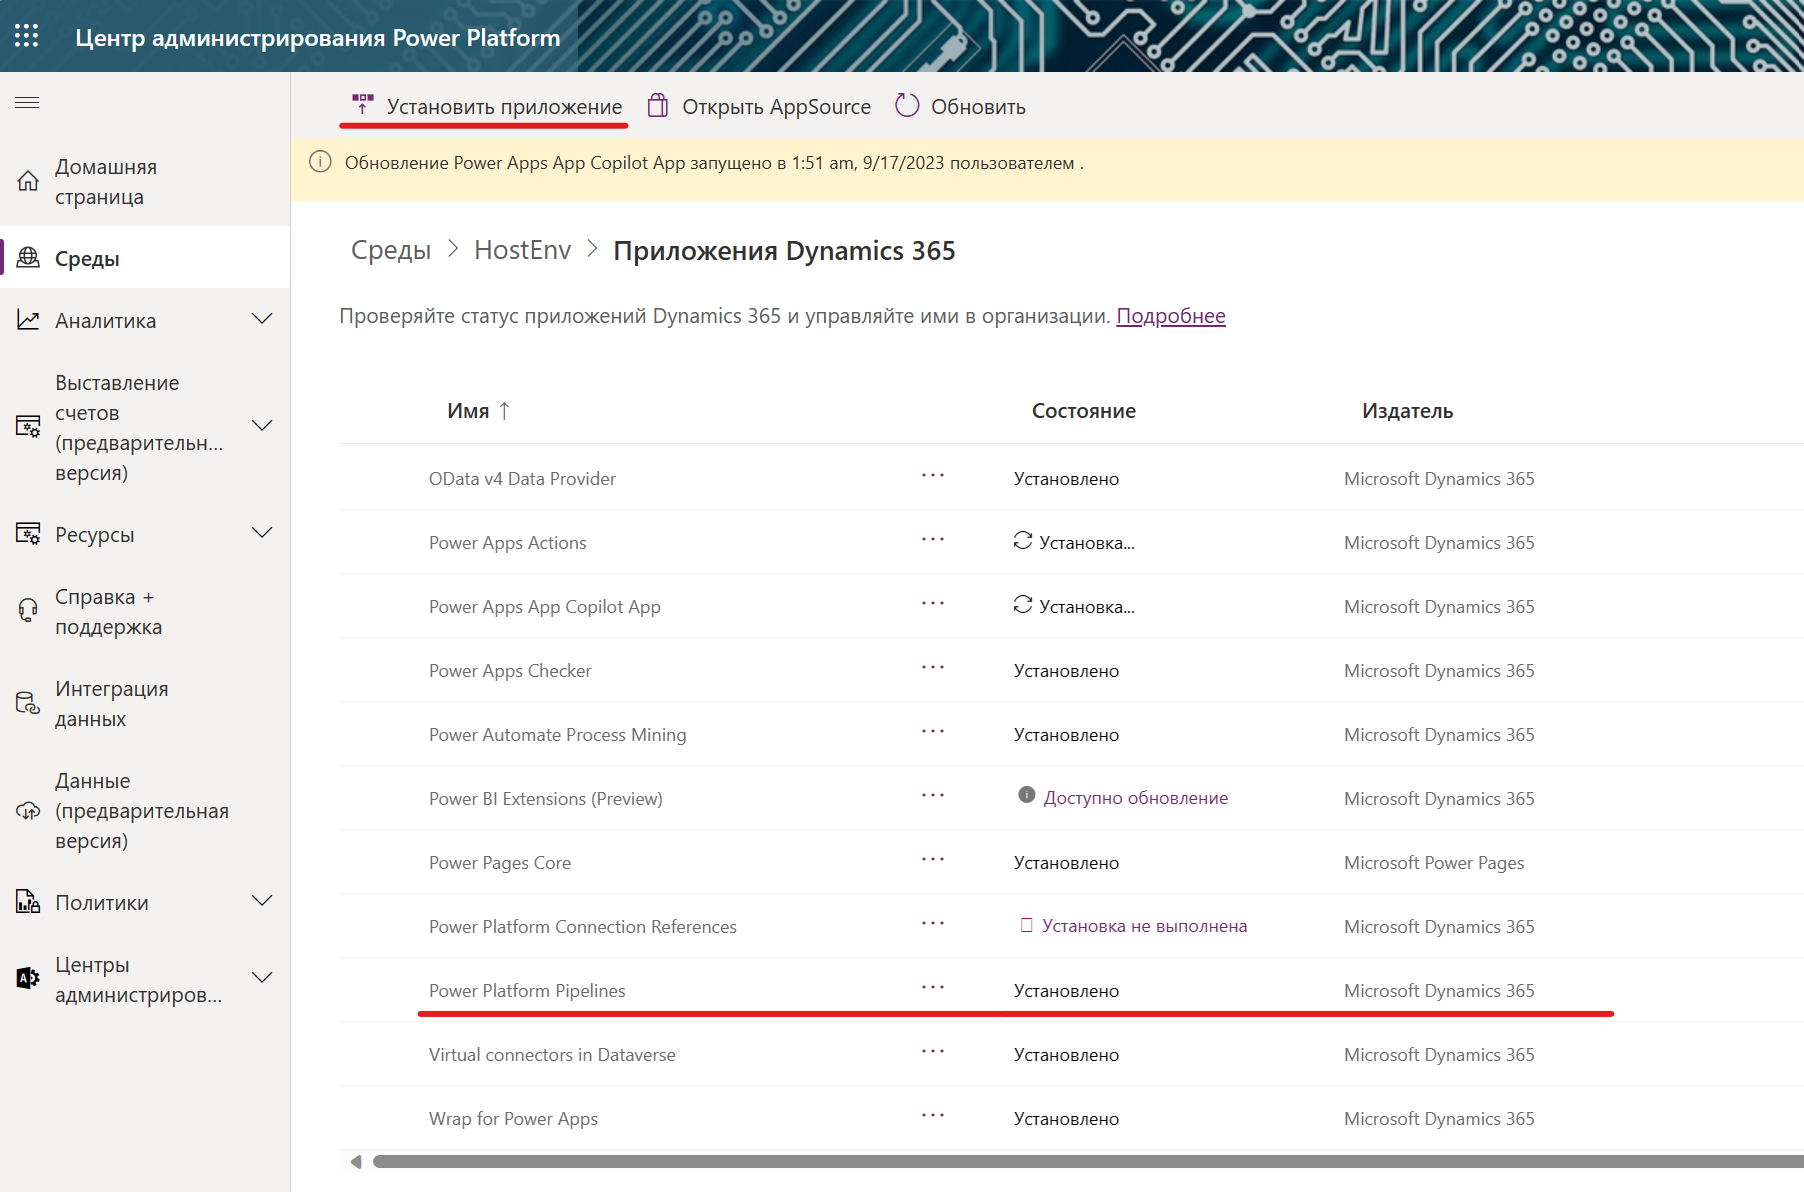1804x1192 pixels.
Task: Open the app launcher waffle icon
Action: pyautogui.click(x=27, y=37)
